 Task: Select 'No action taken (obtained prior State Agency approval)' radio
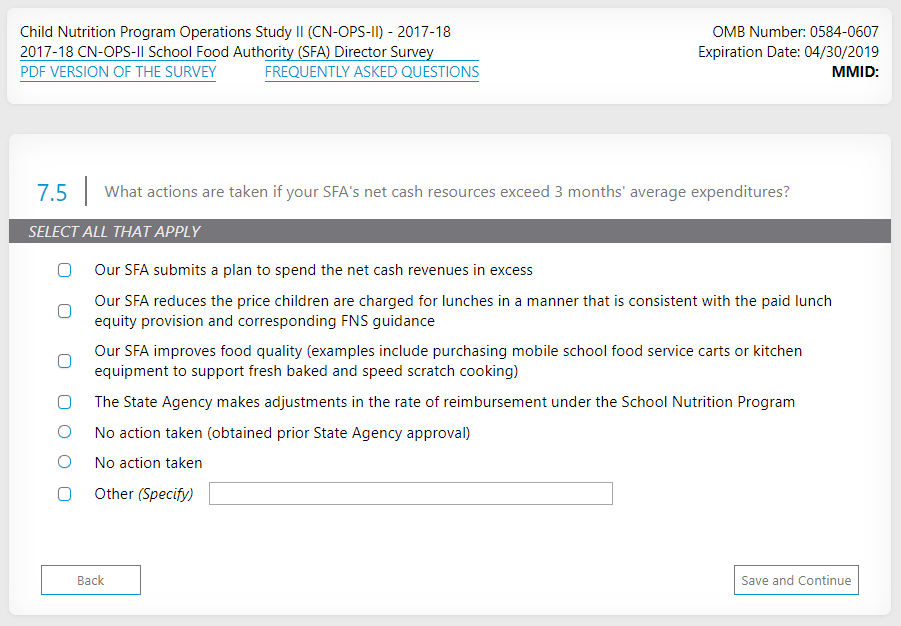[65, 432]
